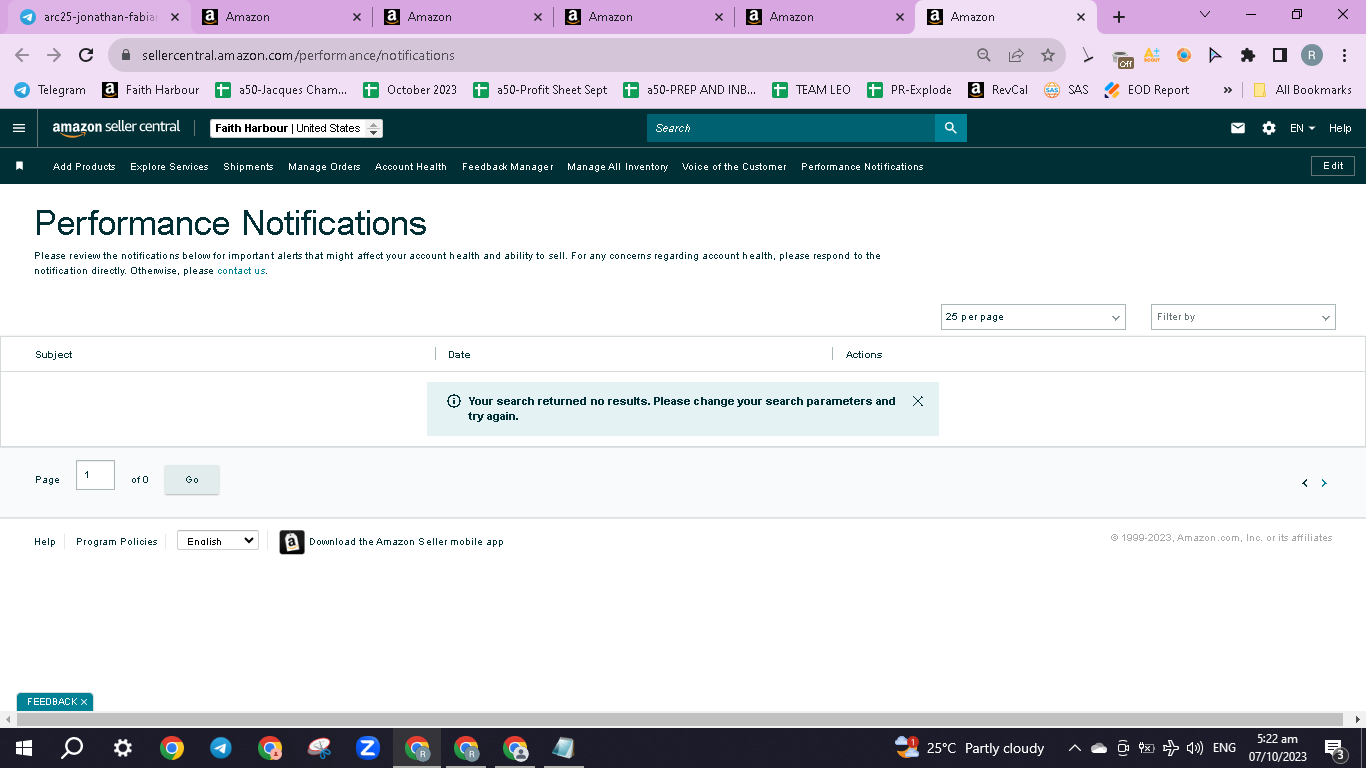Open the Seller Central hamburger menu

point(19,128)
